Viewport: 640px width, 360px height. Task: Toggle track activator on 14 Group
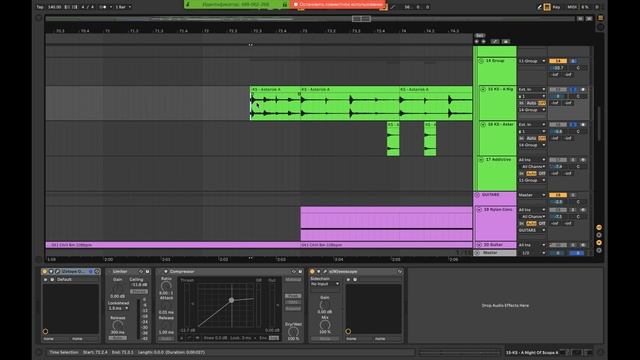click(x=558, y=61)
